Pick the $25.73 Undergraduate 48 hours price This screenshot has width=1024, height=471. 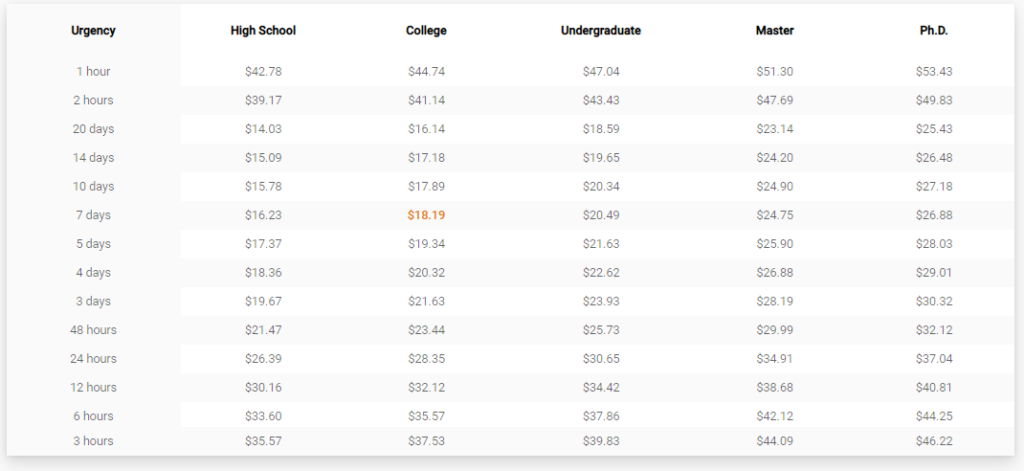[x=601, y=330]
